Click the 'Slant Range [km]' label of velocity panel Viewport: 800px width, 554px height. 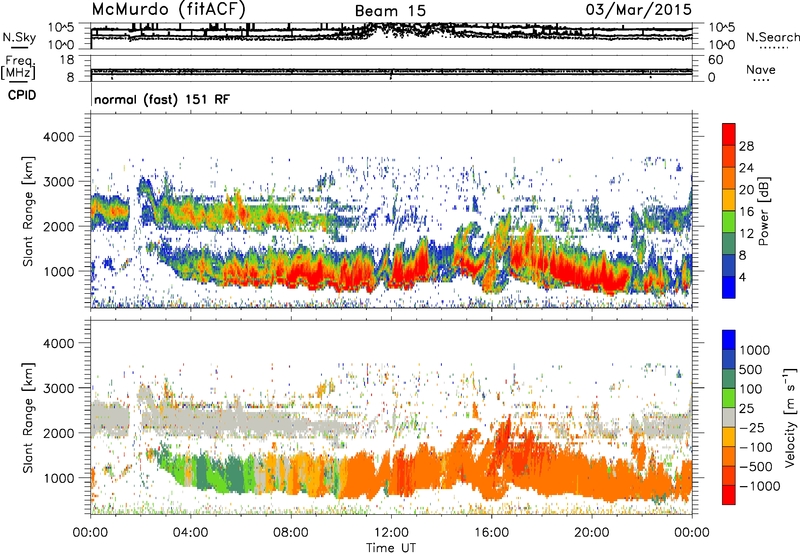tap(28, 418)
